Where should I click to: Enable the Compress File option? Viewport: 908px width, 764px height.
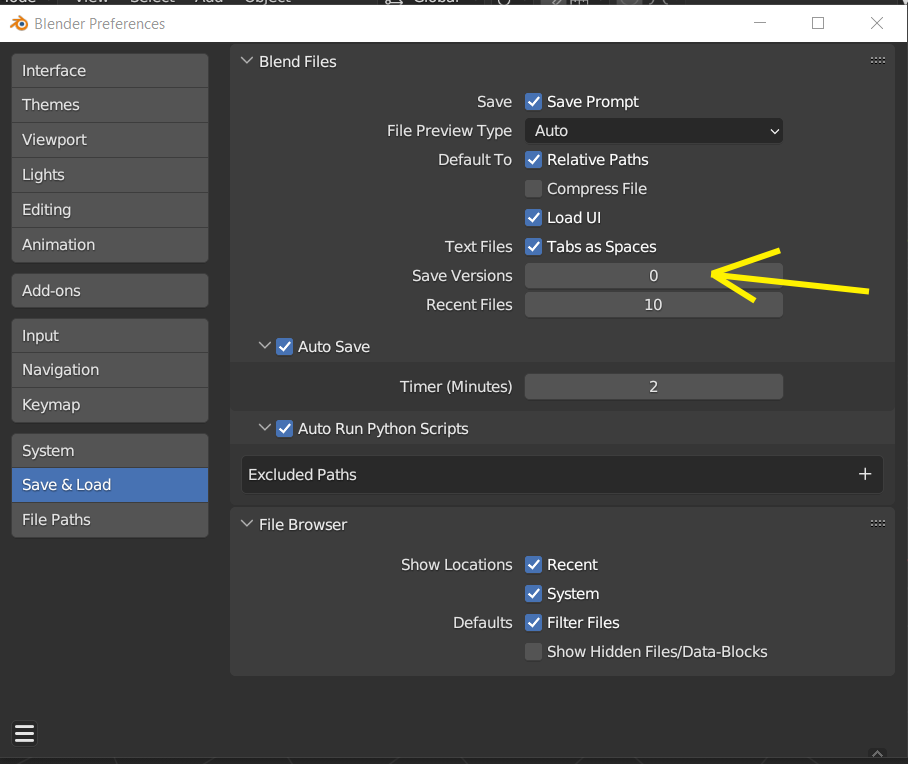pos(534,189)
